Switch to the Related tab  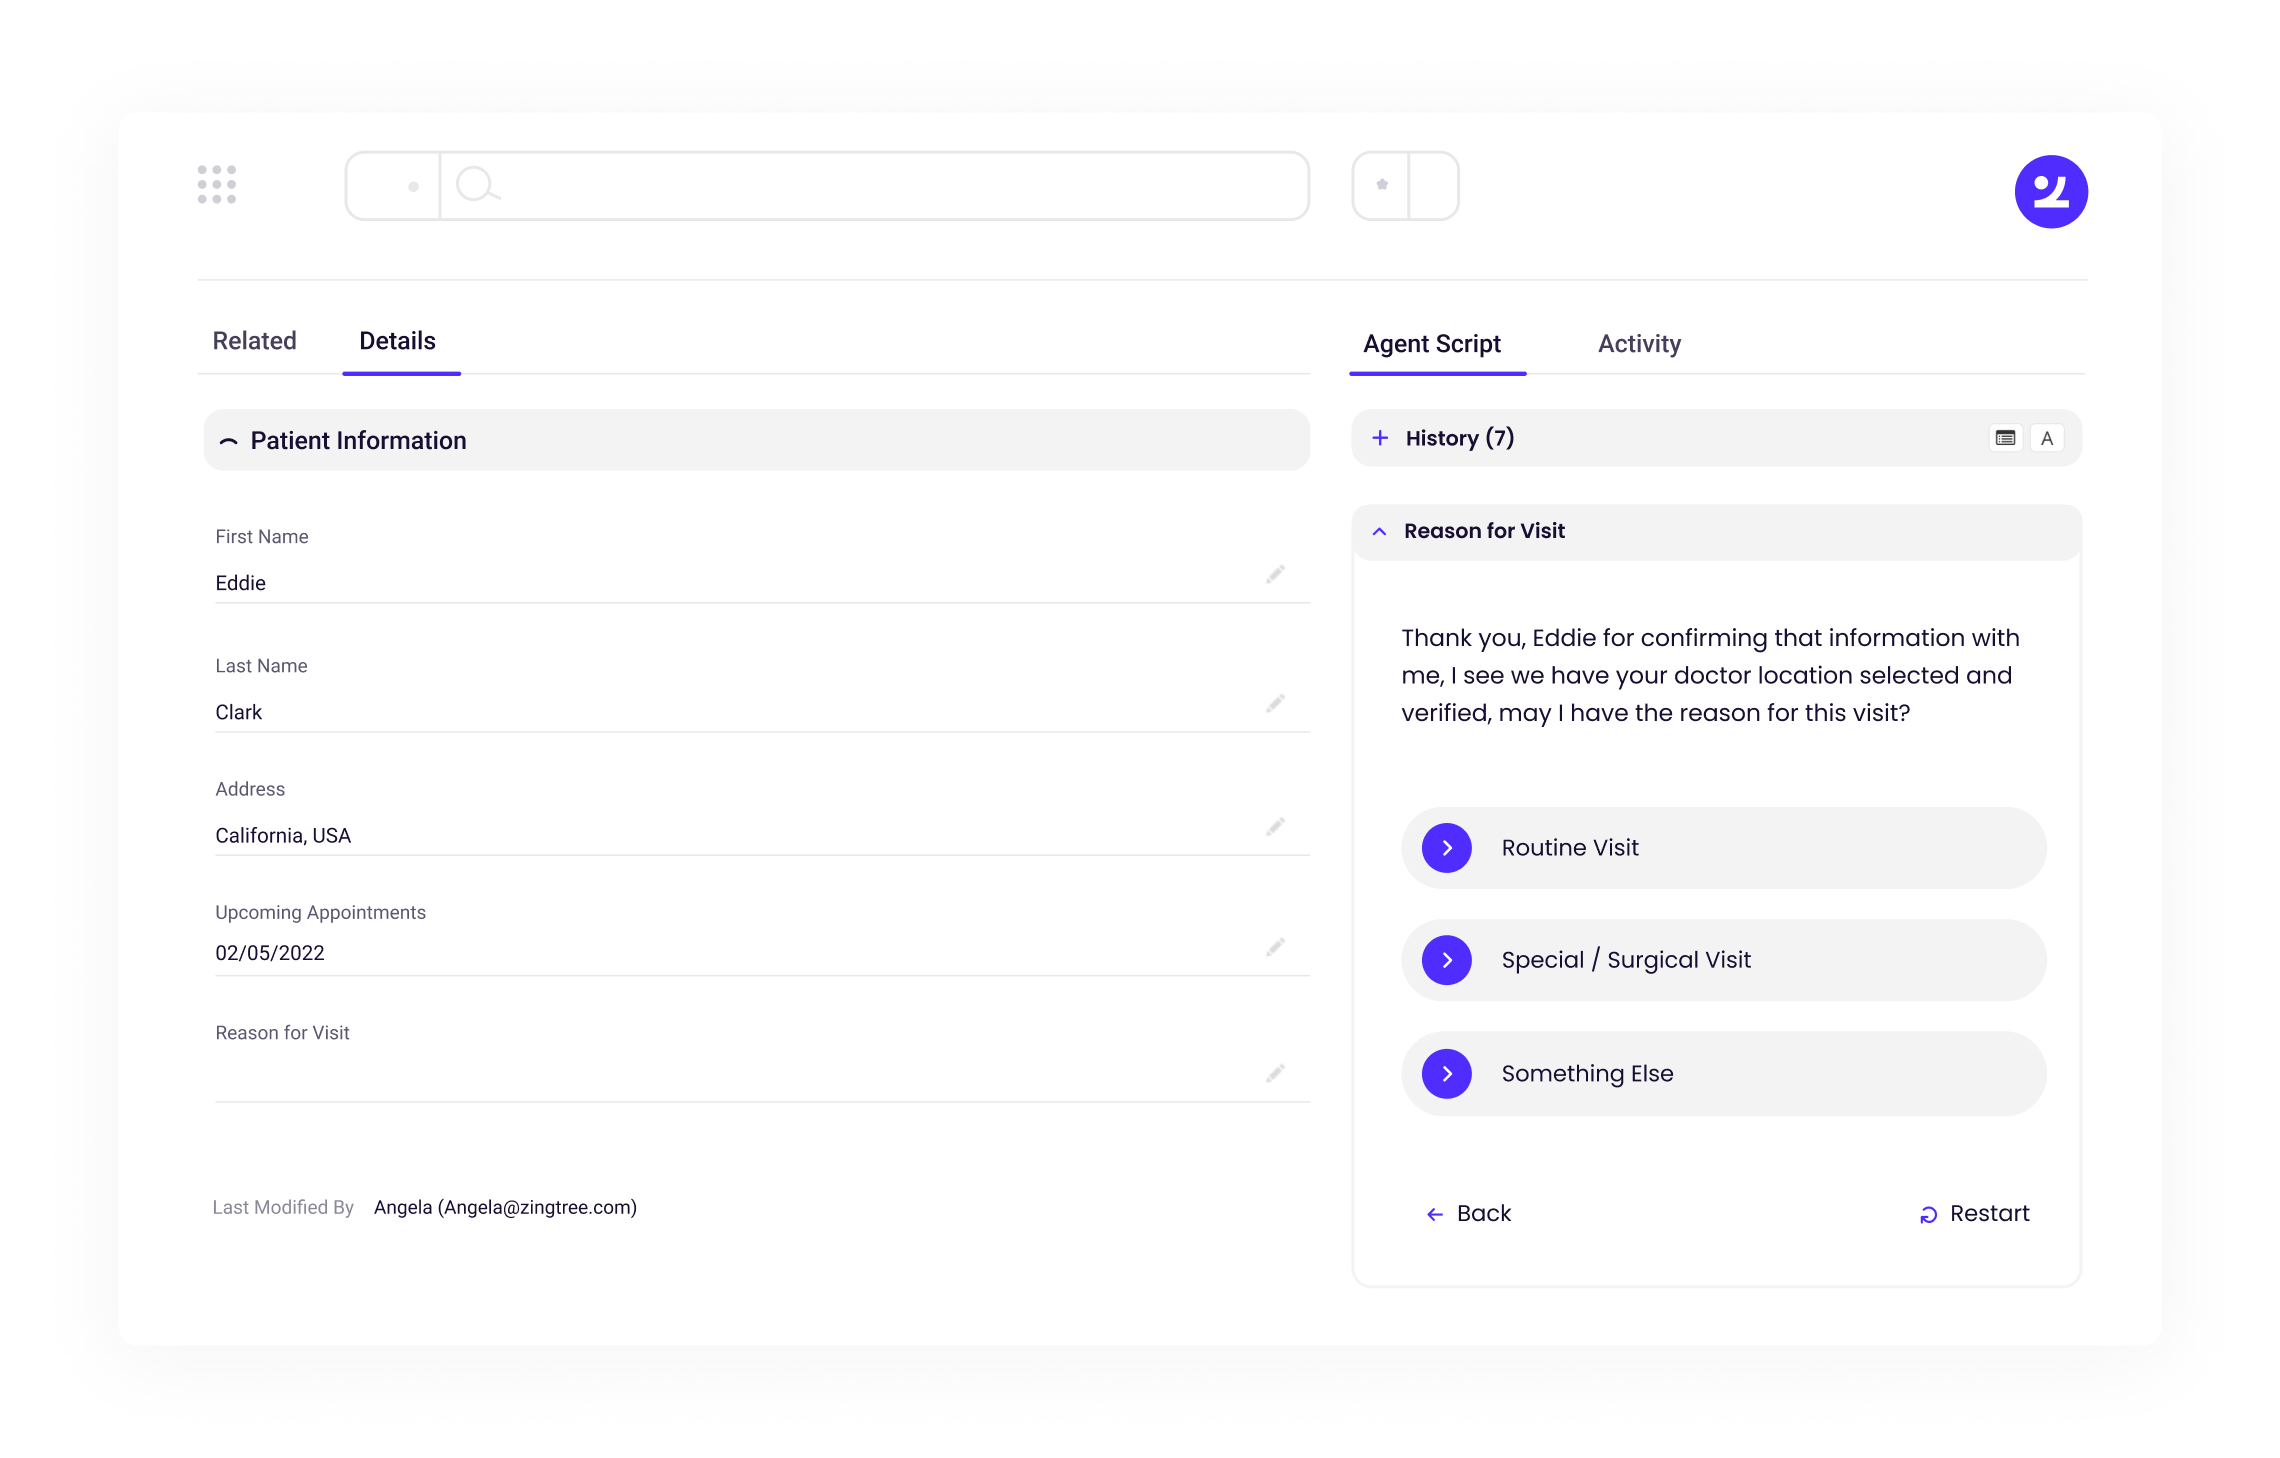coord(254,341)
